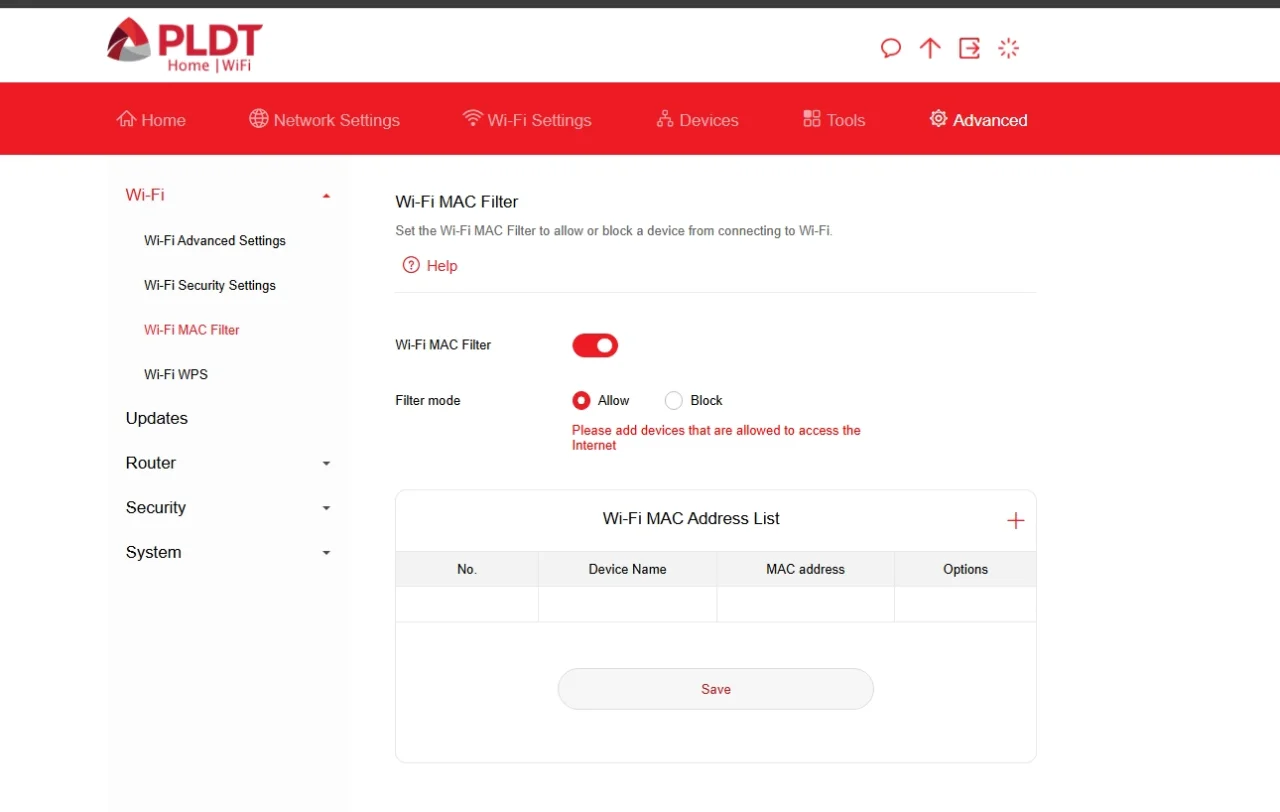The height and width of the screenshot is (812, 1280).
Task: Click the Filter mode label
Action: (x=428, y=400)
